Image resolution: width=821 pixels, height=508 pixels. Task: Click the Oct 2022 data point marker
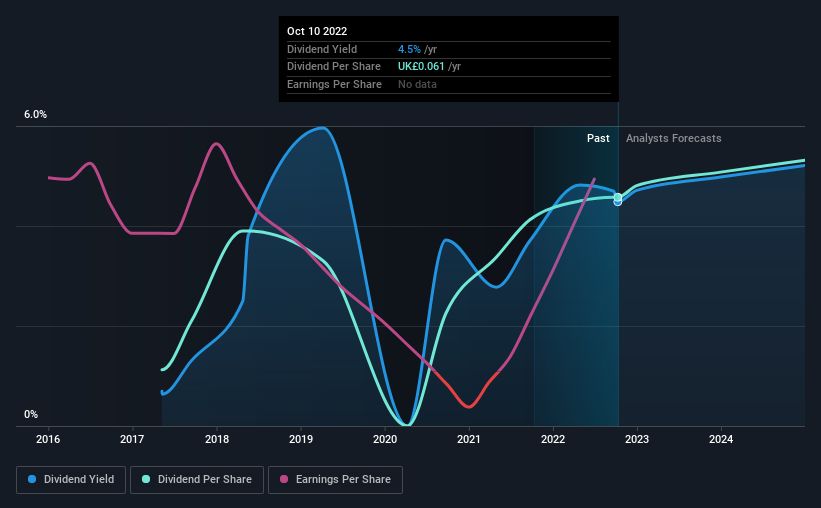click(x=618, y=200)
